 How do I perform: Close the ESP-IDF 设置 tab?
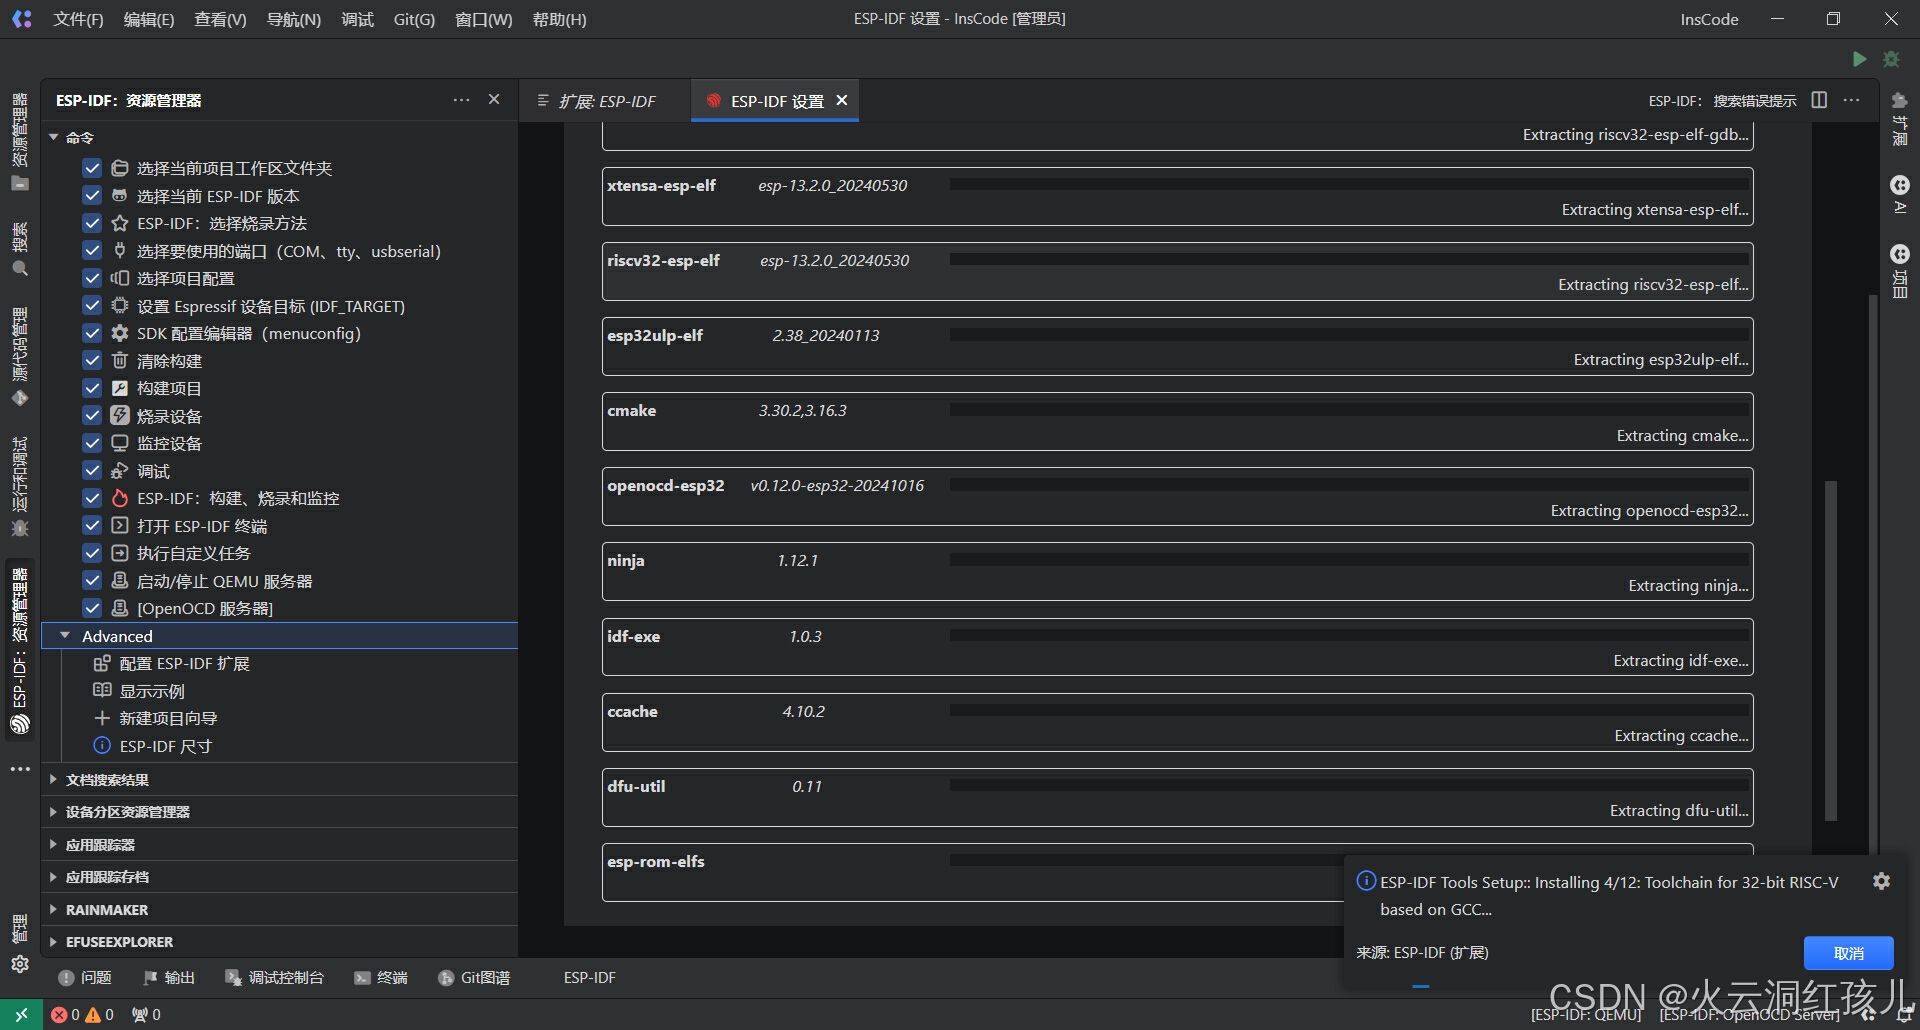[x=842, y=100]
